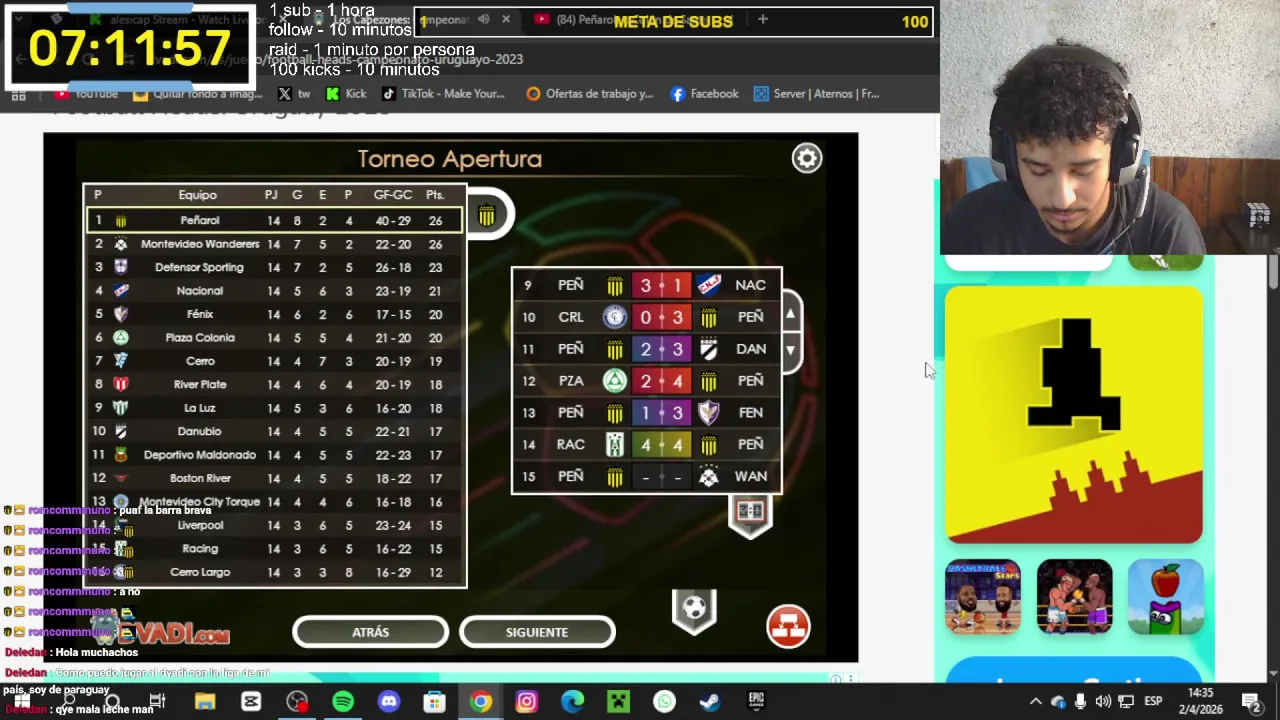1280x720 pixels.
Task: Click the Nacional team name in standings
Action: [200, 291]
